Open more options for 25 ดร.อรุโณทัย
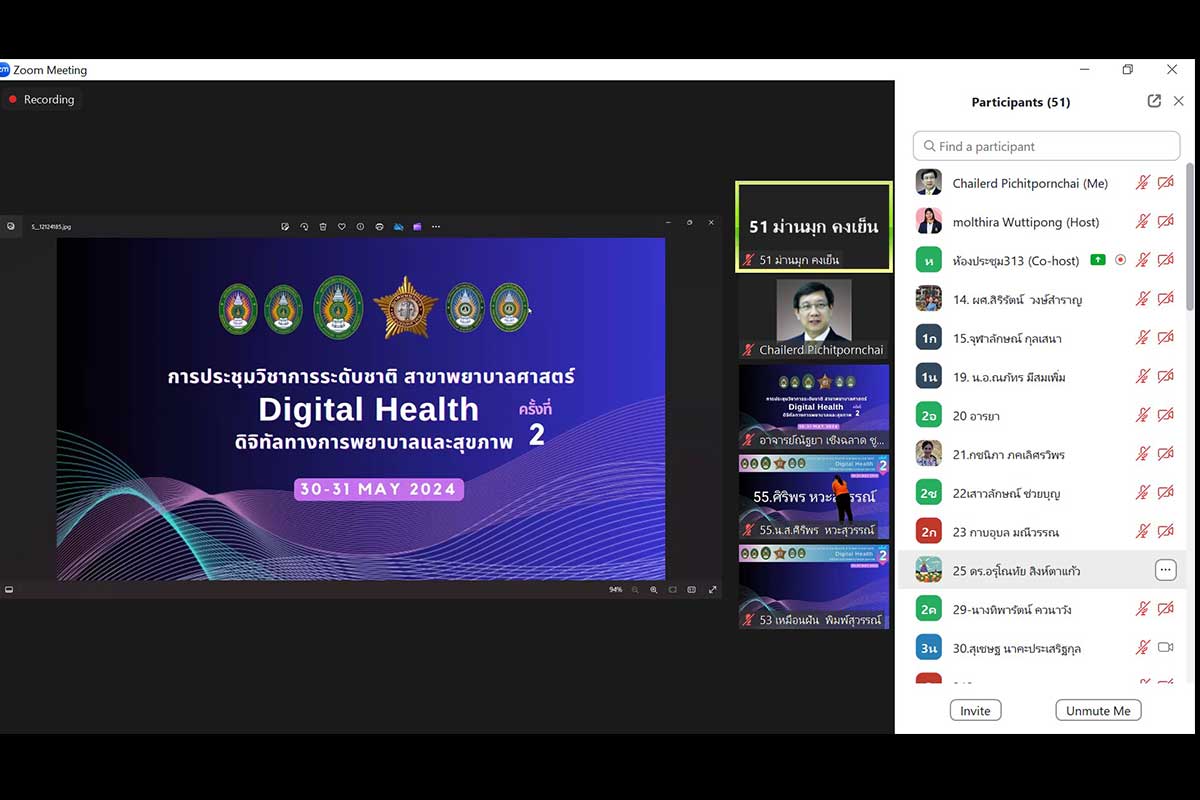 tap(1165, 570)
